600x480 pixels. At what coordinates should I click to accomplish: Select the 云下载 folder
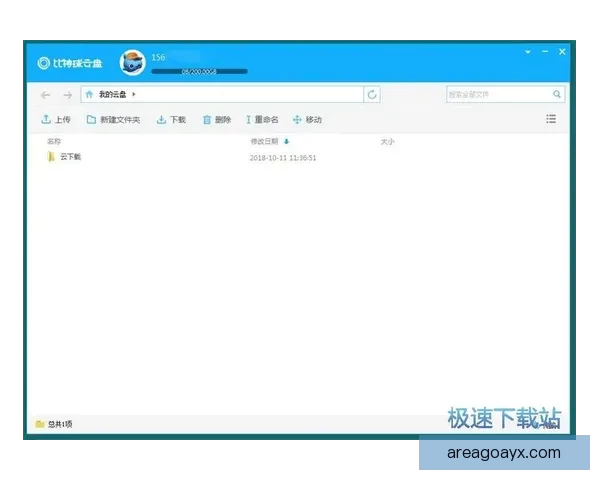coord(71,157)
